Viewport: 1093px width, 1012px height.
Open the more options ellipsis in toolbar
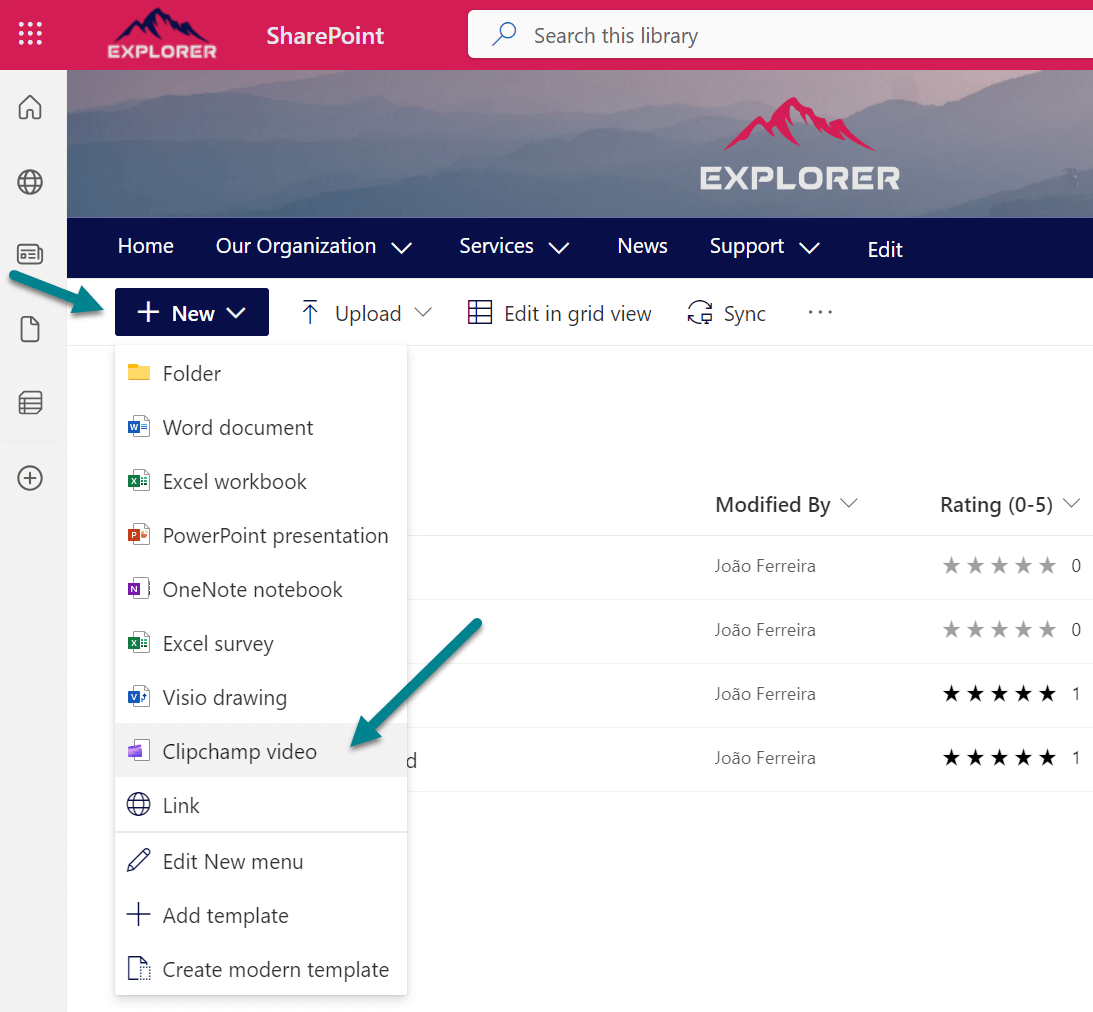tap(820, 313)
